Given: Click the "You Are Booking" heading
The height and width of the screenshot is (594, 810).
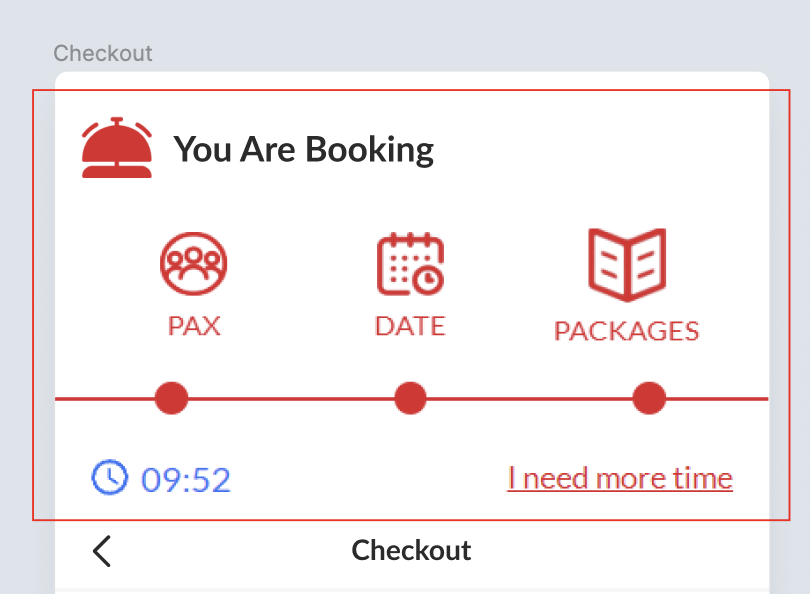Looking at the screenshot, I should point(304,150).
